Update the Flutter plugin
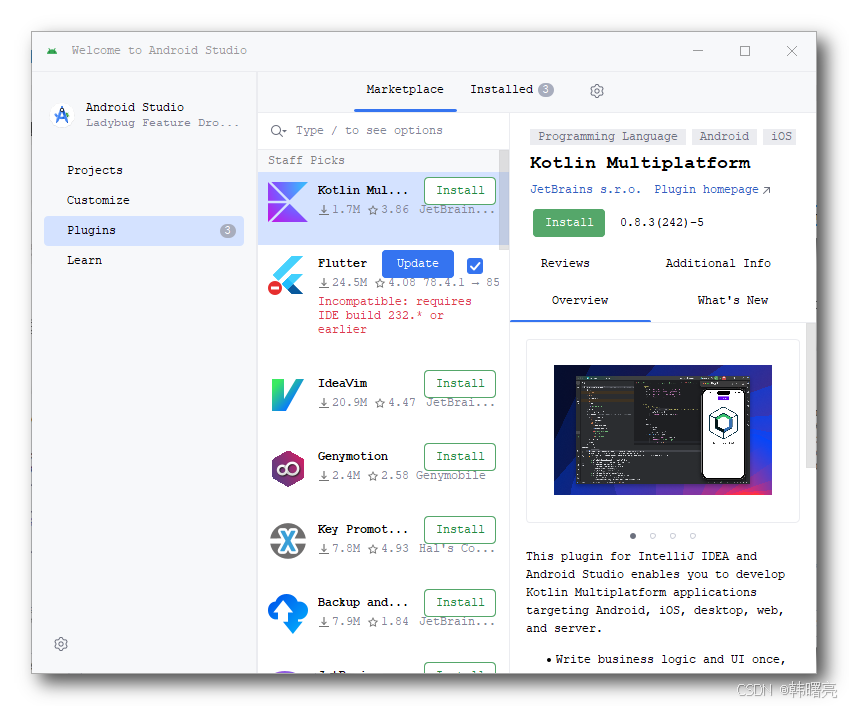Viewport: 849px width, 706px height. (x=417, y=264)
